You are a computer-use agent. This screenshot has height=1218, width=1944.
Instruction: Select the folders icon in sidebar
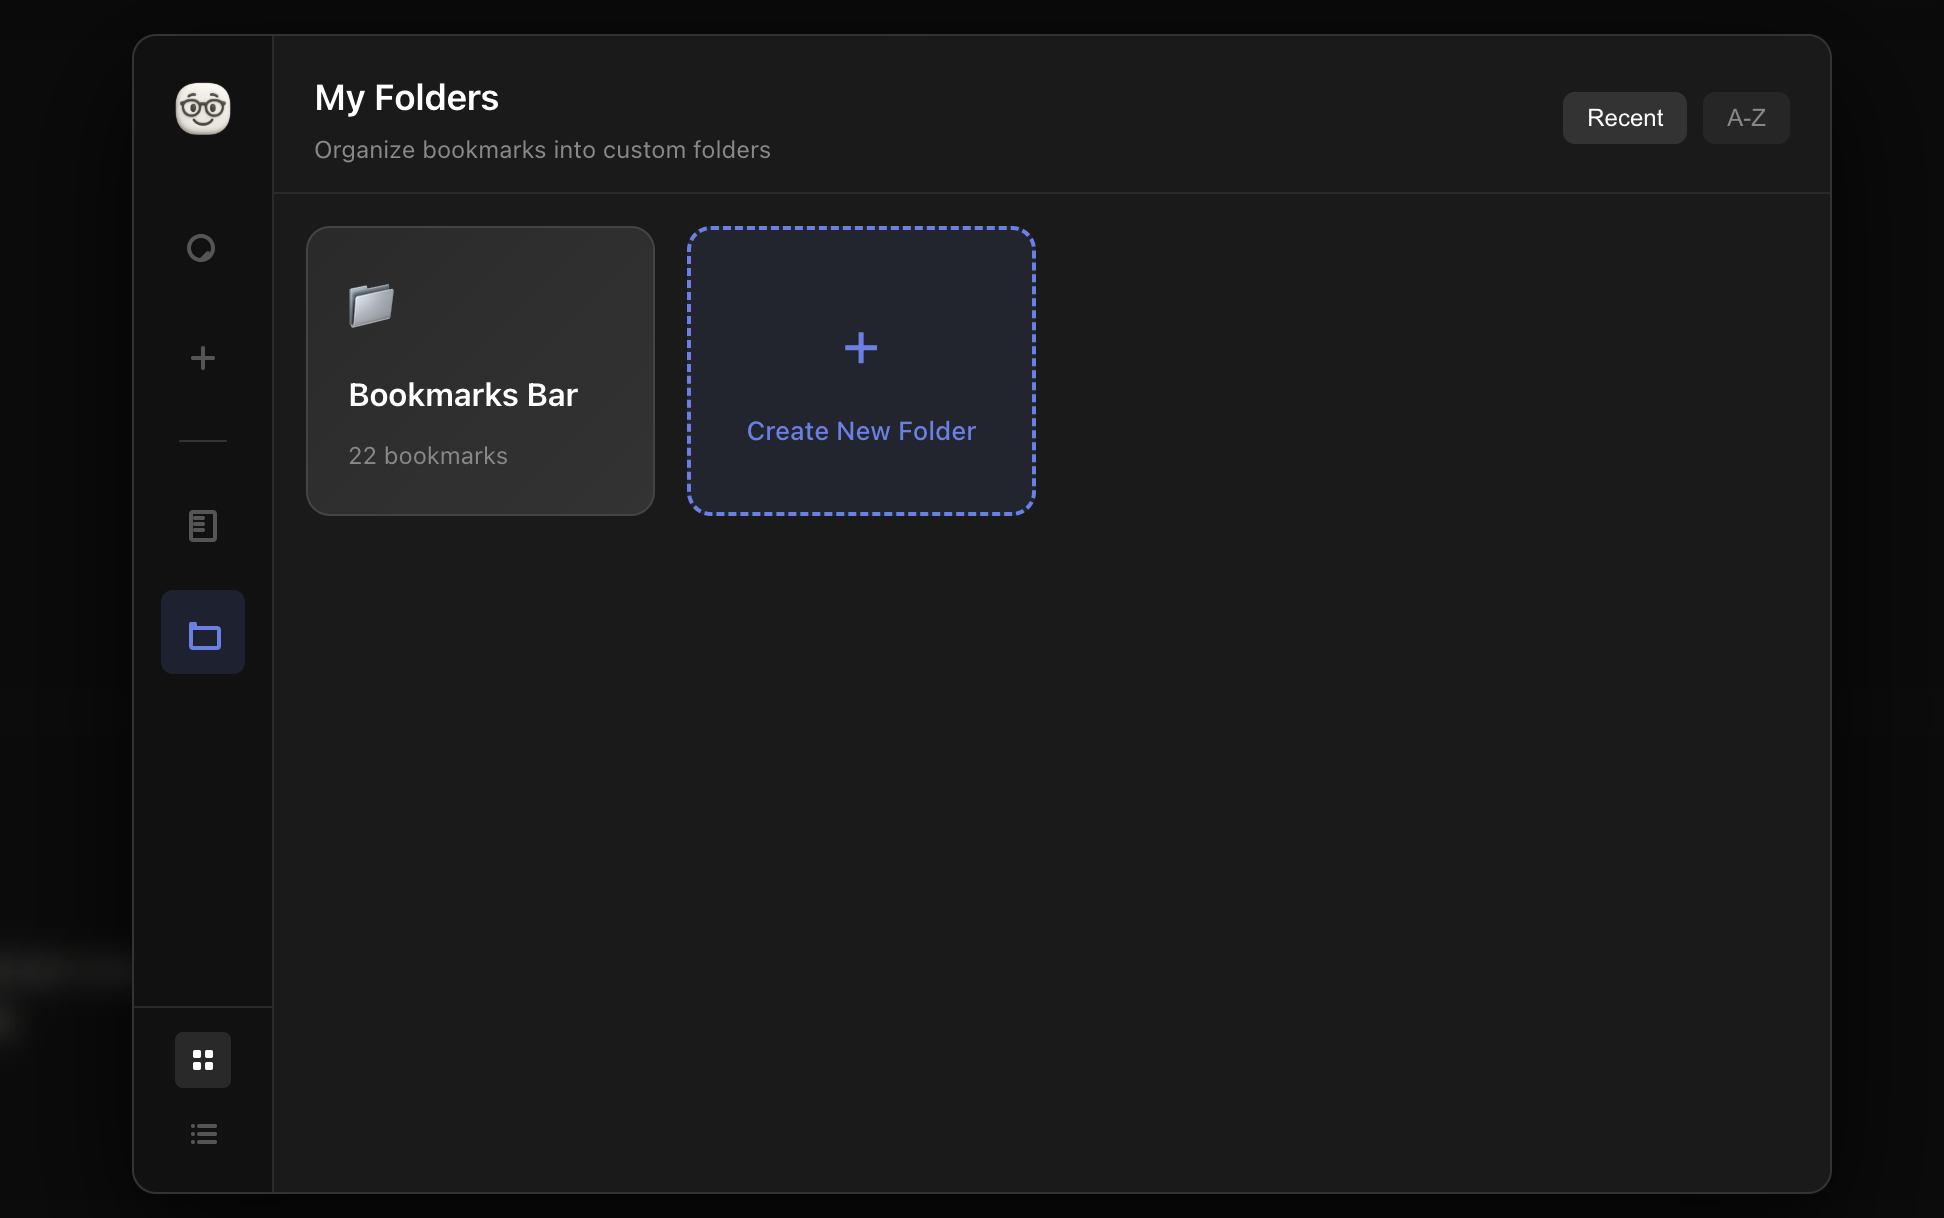click(x=203, y=632)
